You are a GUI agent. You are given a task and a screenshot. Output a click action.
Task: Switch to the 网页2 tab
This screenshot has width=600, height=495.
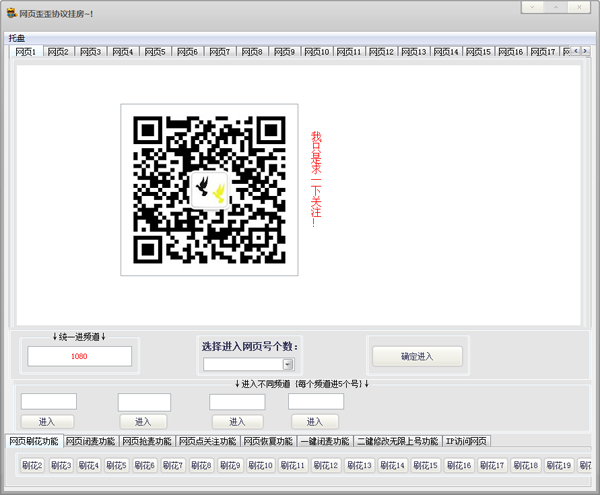coord(58,52)
